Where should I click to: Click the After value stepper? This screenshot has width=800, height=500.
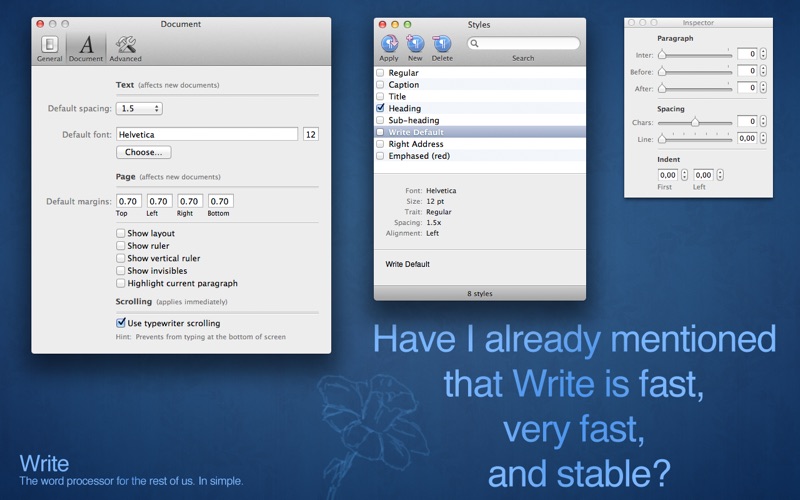click(763, 87)
